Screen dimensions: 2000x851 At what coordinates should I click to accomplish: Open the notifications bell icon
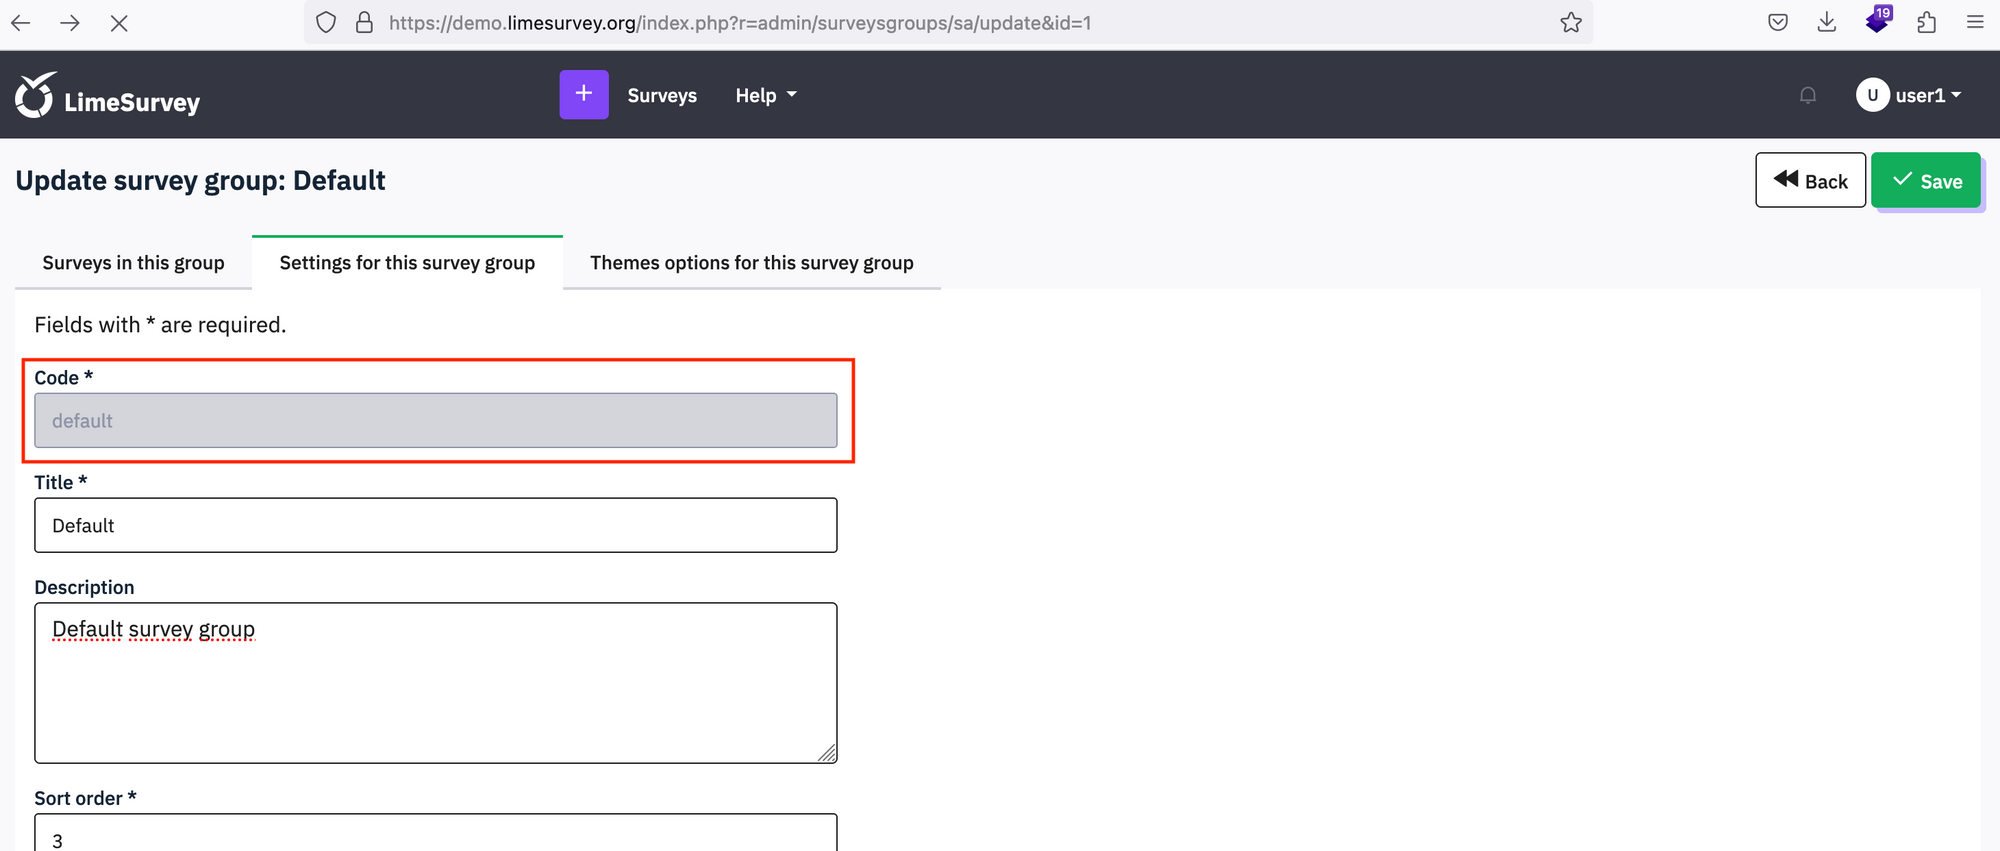1808,96
